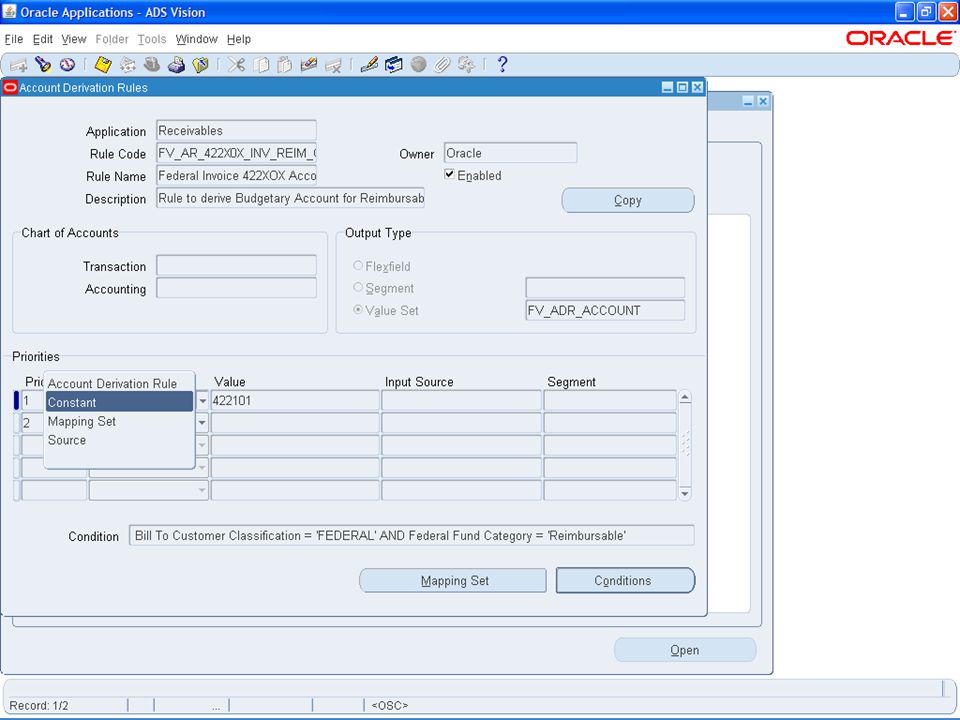Click the FV_ADR_ACCOUNT value set field
This screenshot has width=960, height=720.
pyautogui.click(x=605, y=310)
